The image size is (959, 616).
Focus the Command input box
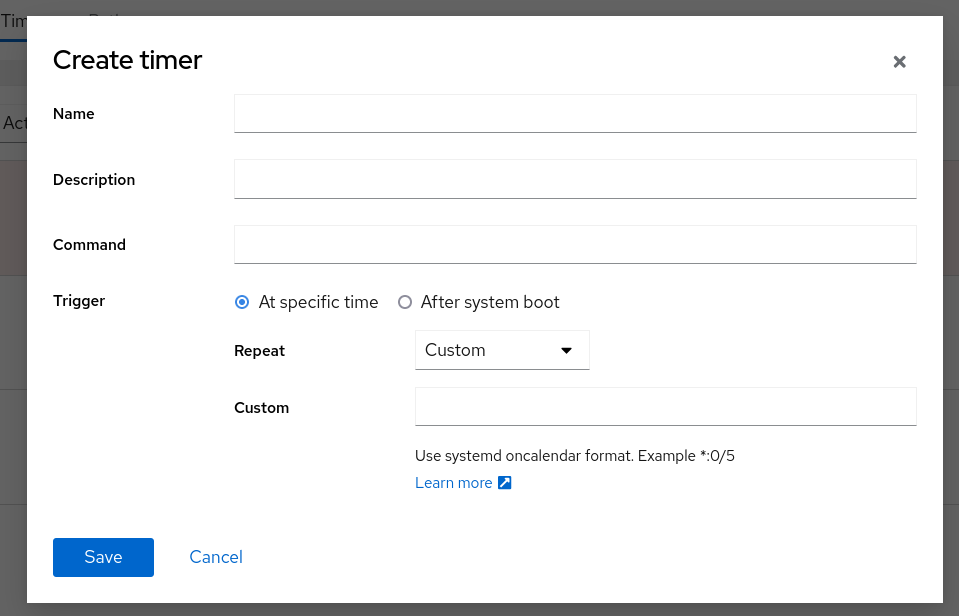tap(575, 245)
